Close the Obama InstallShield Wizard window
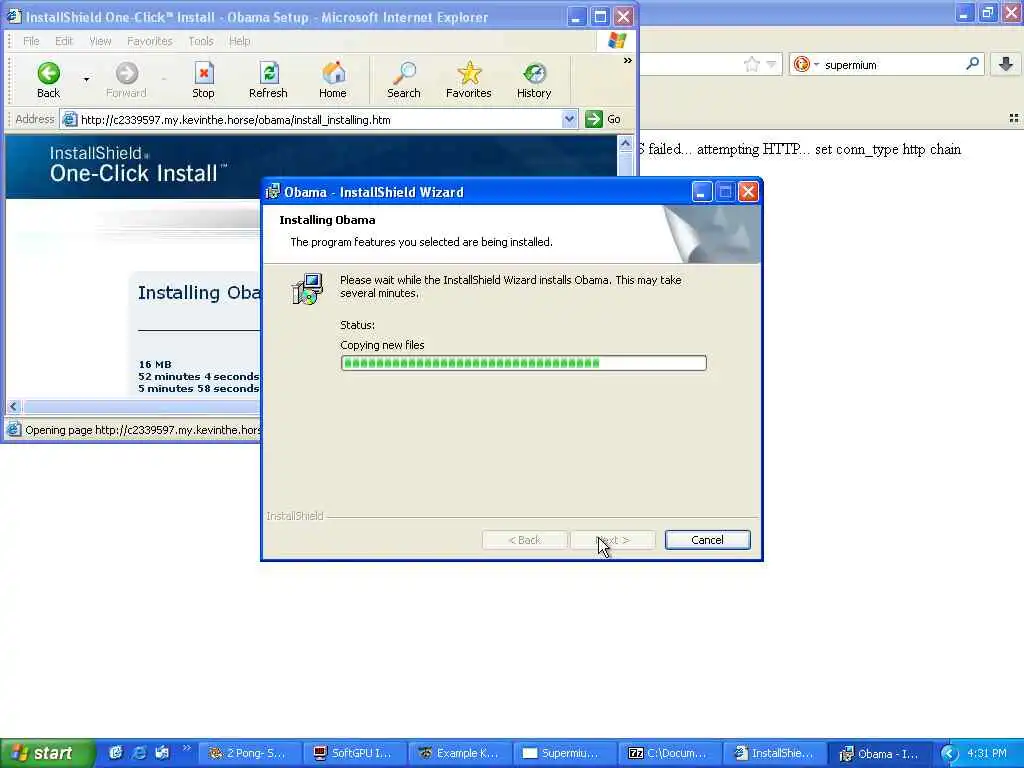This screenshot has width=1024, height=768. 748,192
